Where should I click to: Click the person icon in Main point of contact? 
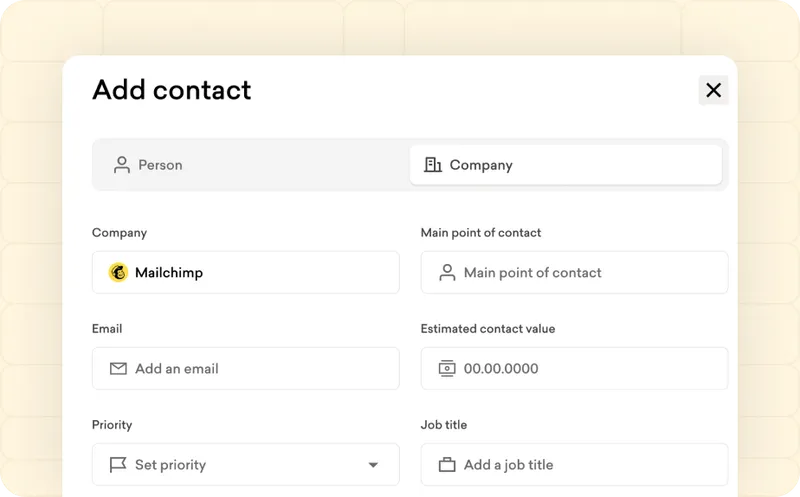[447, 272]
